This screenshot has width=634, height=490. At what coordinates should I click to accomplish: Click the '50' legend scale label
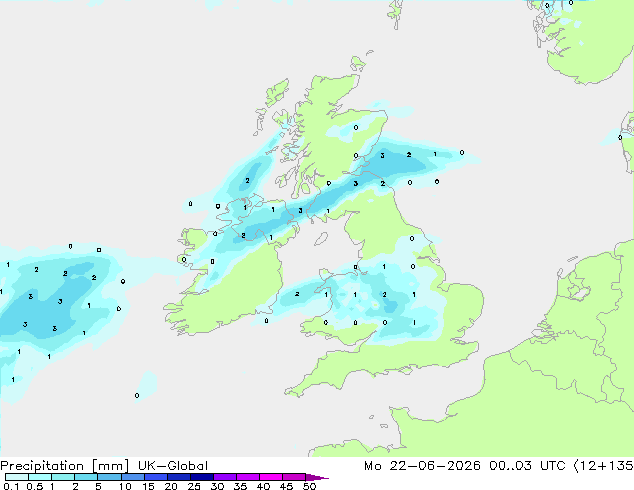click(309, 486)
